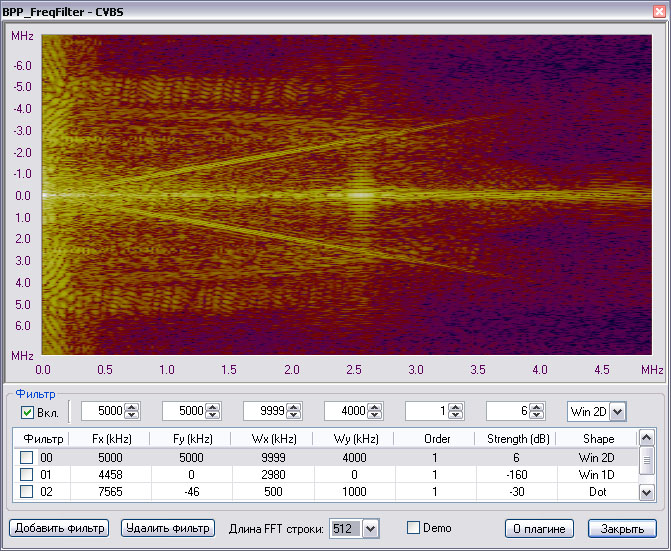Click the Wy input field showing 4000
The height and width of the screenshot is (551, 671).
[x=347, y=411]
